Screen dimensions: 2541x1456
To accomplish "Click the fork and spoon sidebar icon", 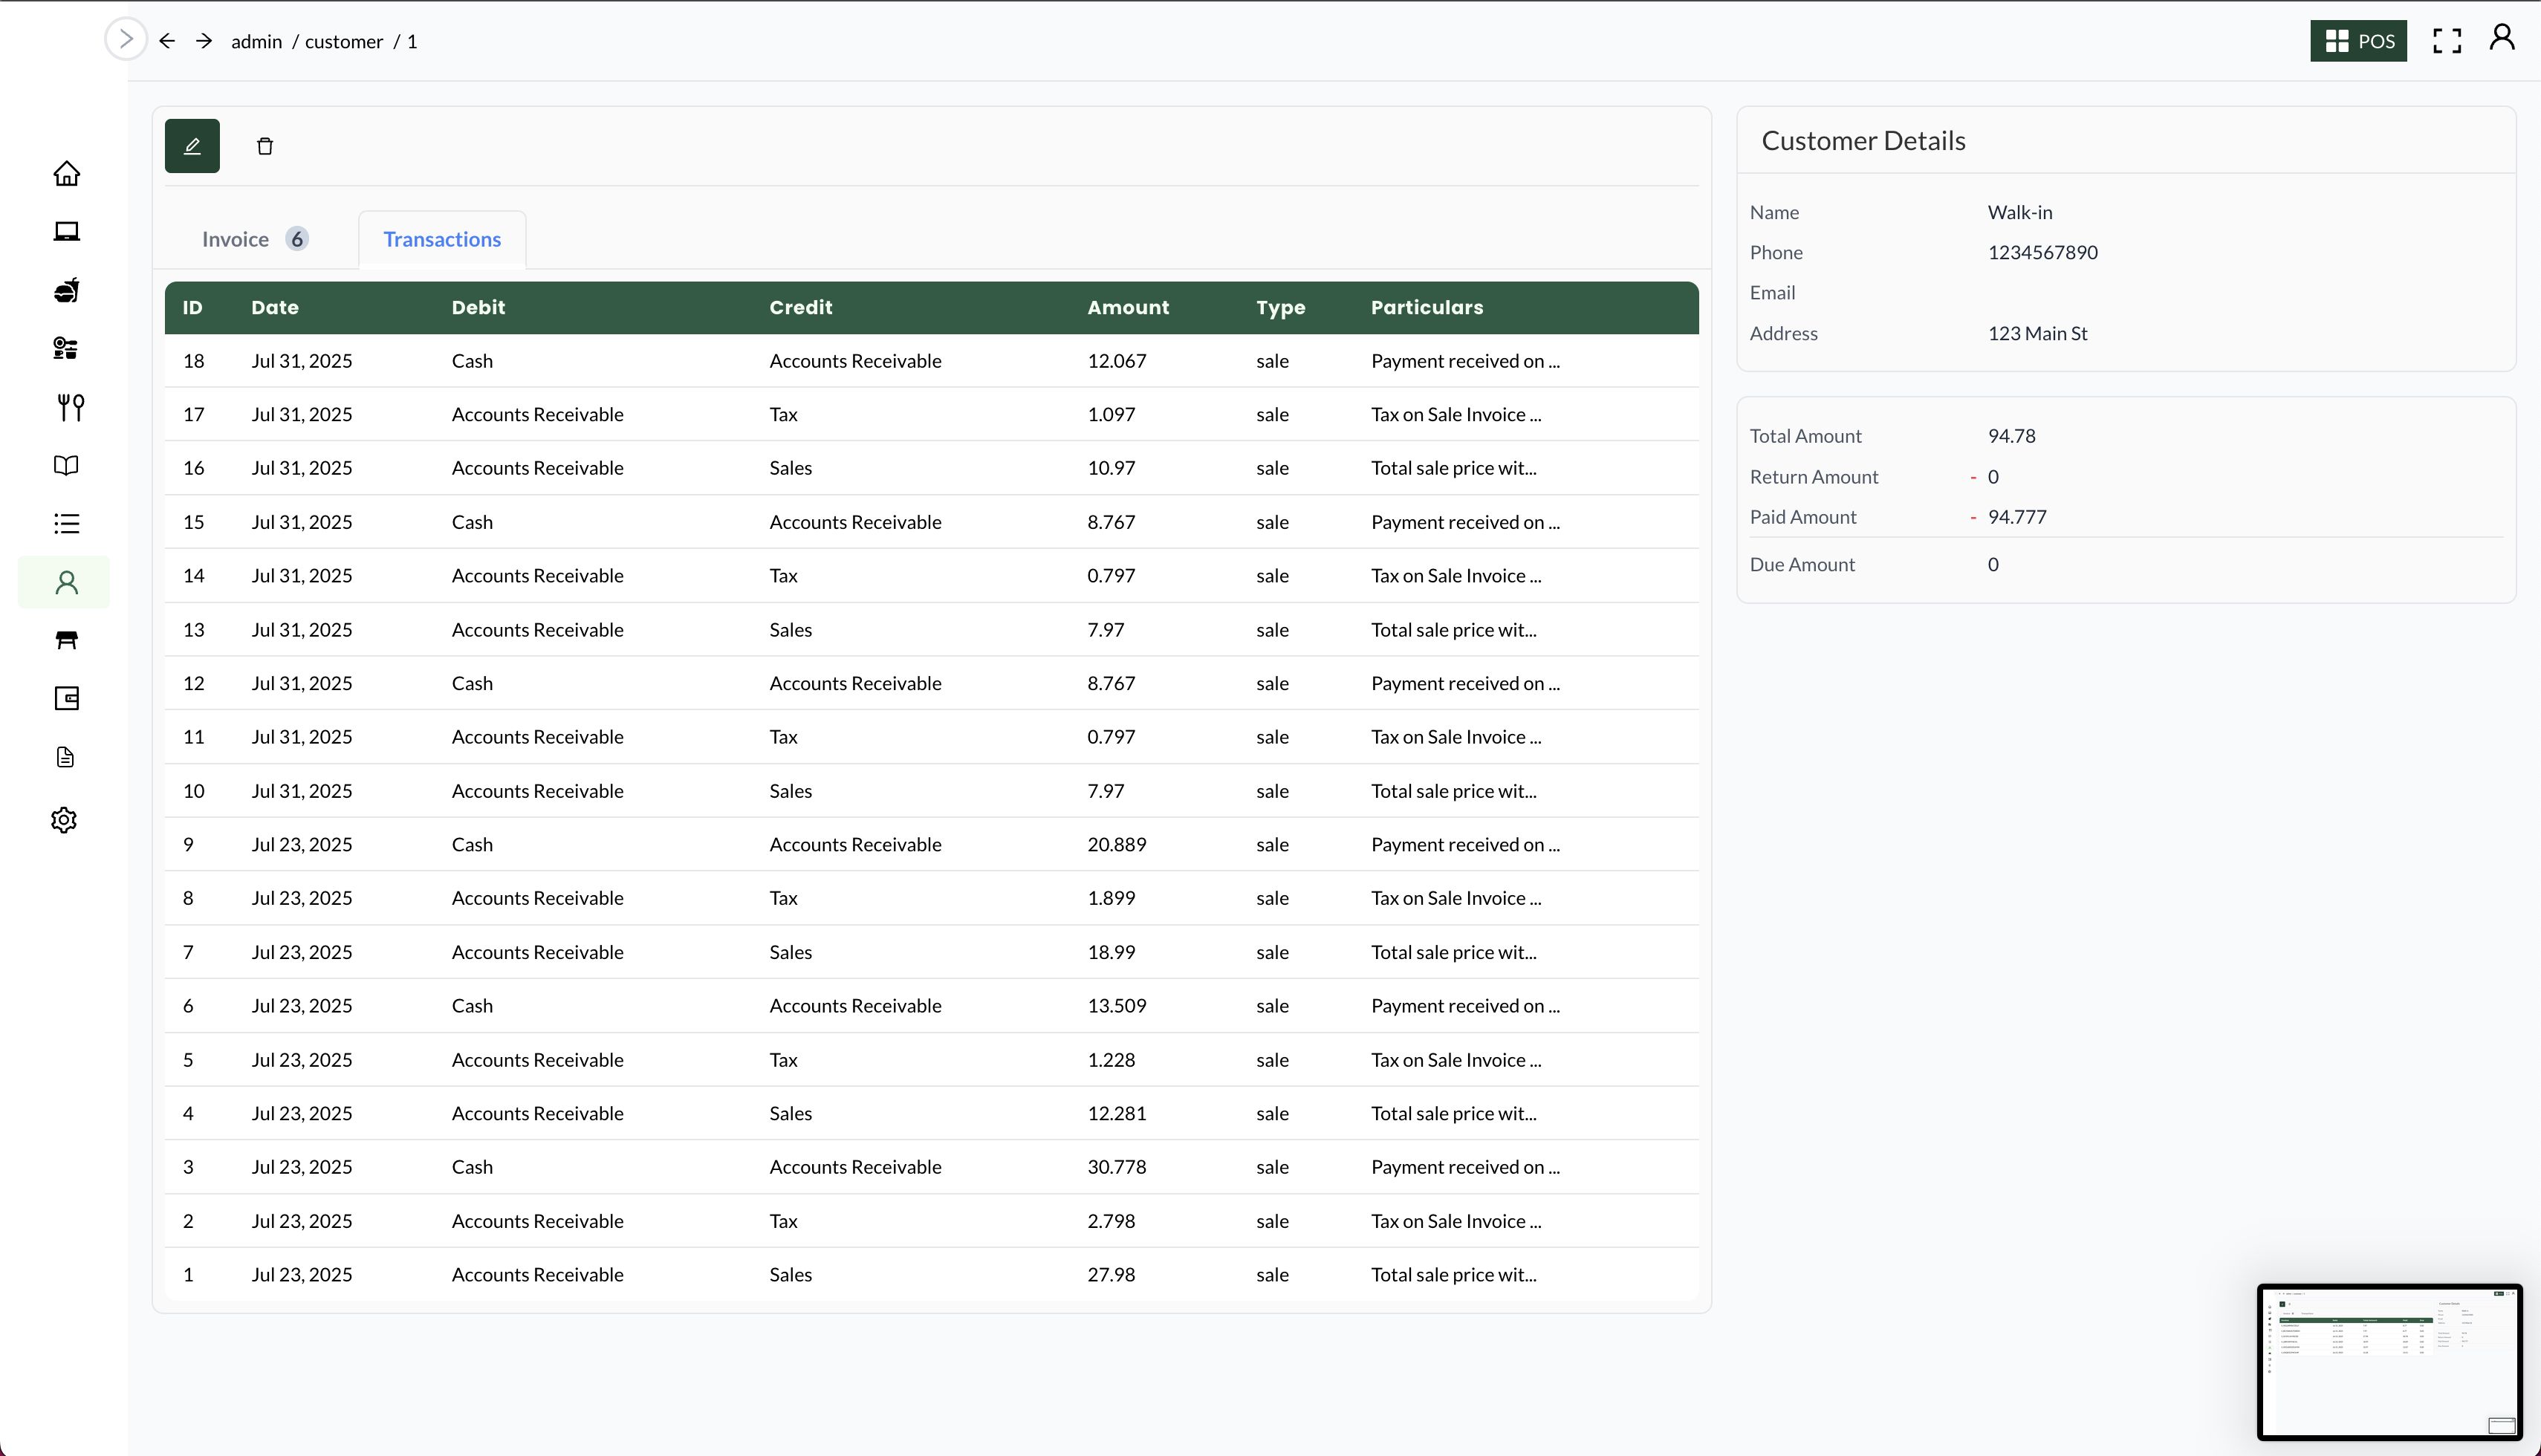I will click(x=70, y=407).
